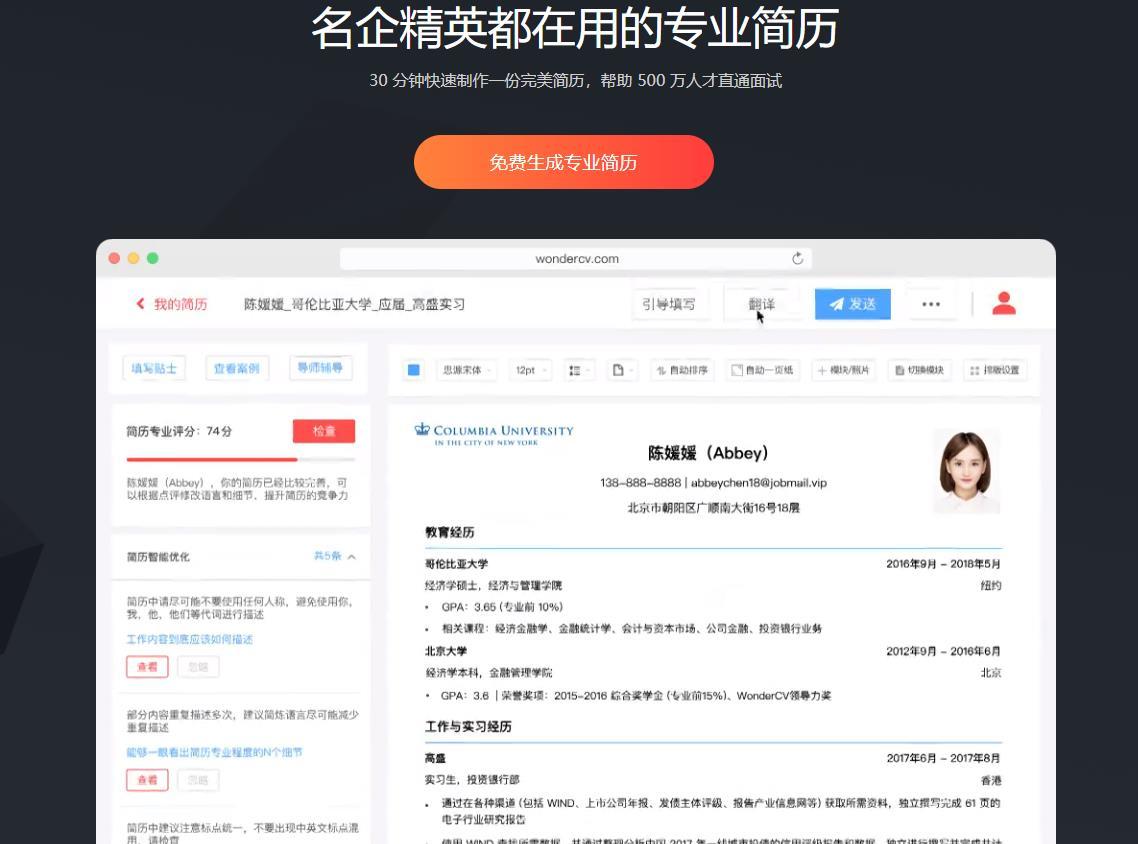Select the 教育经历 section heading
The image size is (1138, 844).
coord(449,533)
